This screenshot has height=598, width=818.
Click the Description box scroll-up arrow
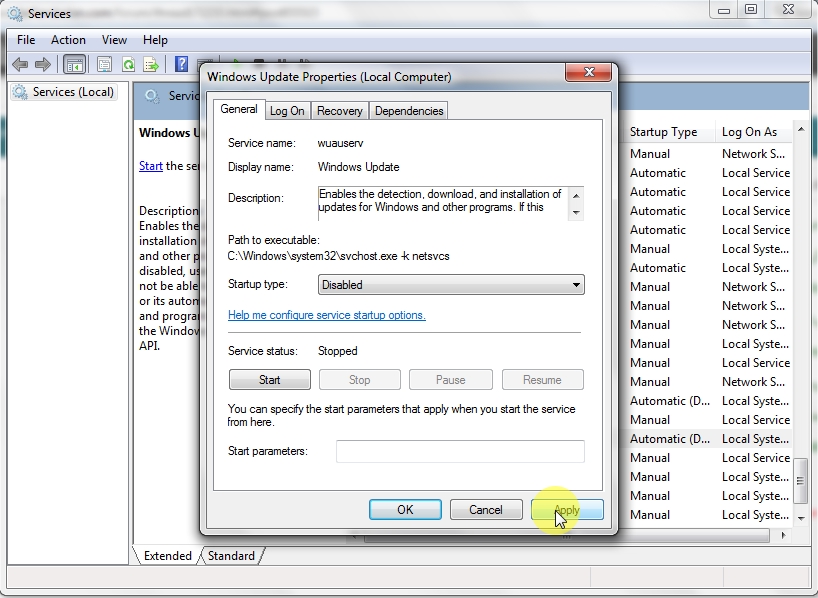[576, 196]
